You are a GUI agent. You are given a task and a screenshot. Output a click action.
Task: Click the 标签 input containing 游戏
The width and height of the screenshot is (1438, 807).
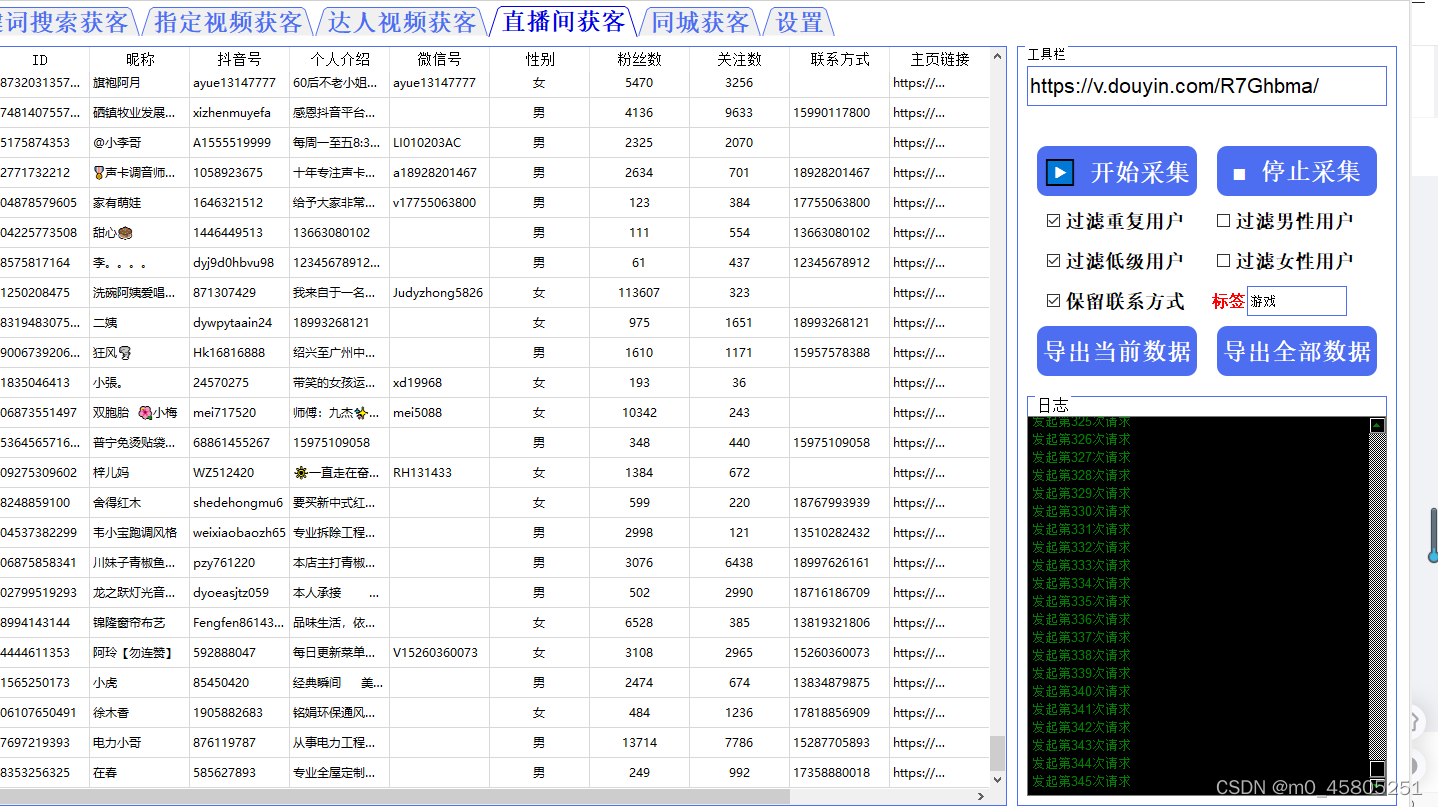click(1297, 301)
